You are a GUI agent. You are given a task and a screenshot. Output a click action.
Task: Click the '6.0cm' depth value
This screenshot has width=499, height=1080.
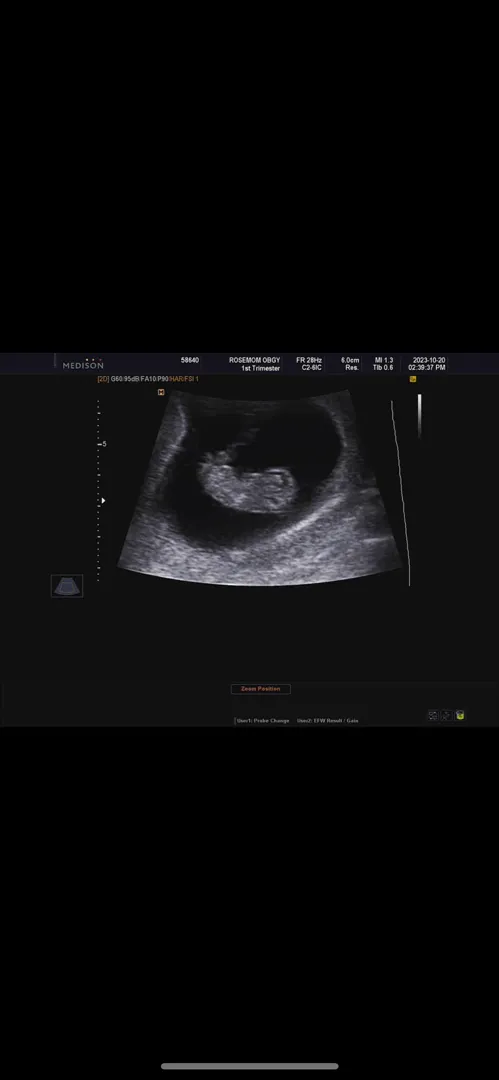(350, 360)
